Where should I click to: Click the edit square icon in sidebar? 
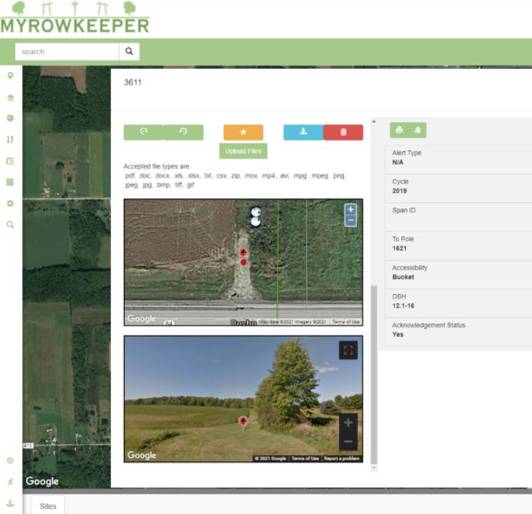point(10,161)
